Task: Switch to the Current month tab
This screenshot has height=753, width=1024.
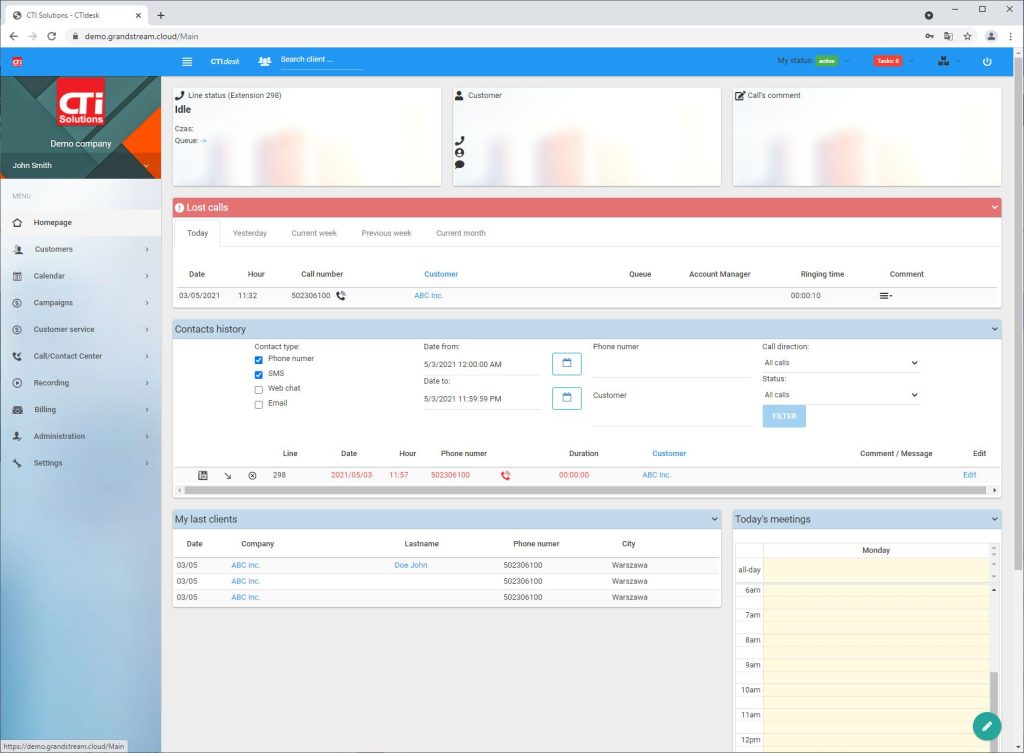Action: [x=460, y=233]
